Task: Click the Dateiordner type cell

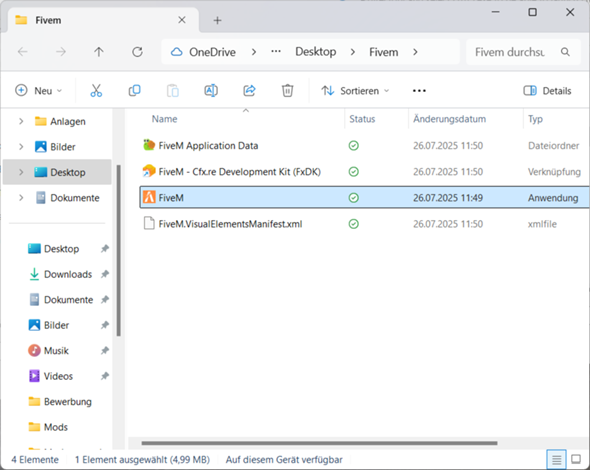Action: point(553,146)
